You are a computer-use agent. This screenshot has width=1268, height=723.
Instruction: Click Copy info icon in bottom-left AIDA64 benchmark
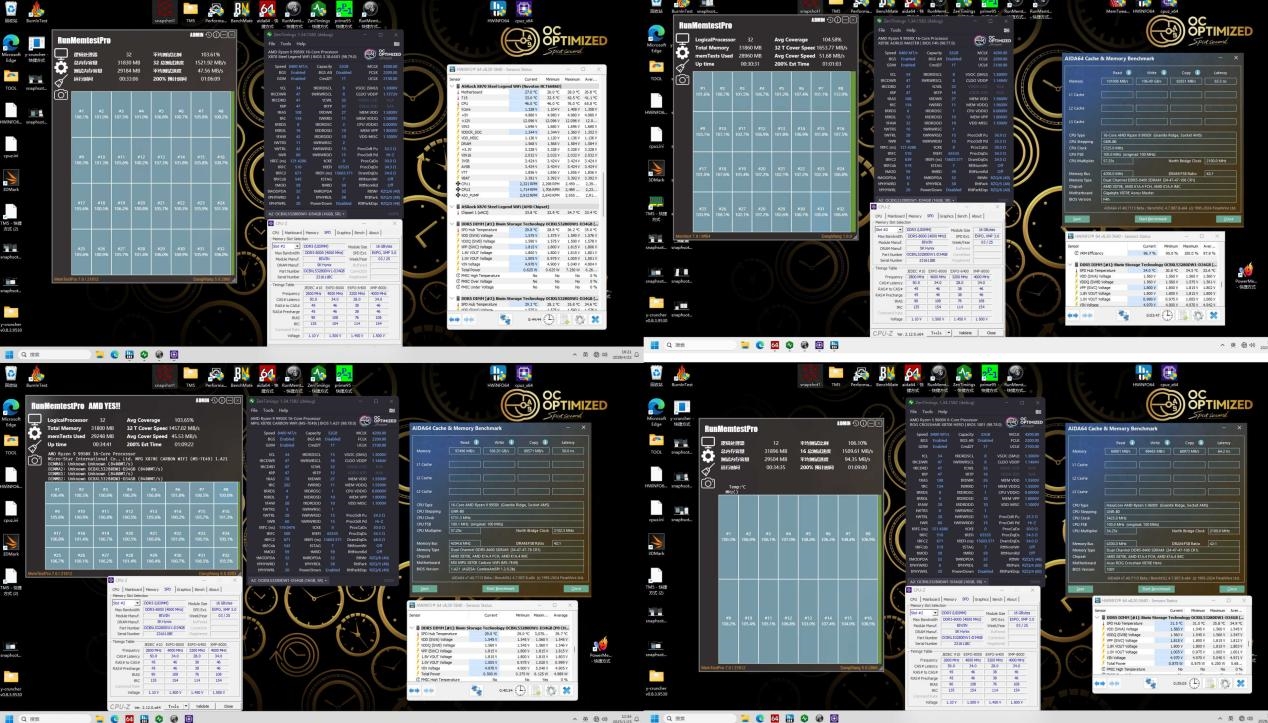coord(544,442)
